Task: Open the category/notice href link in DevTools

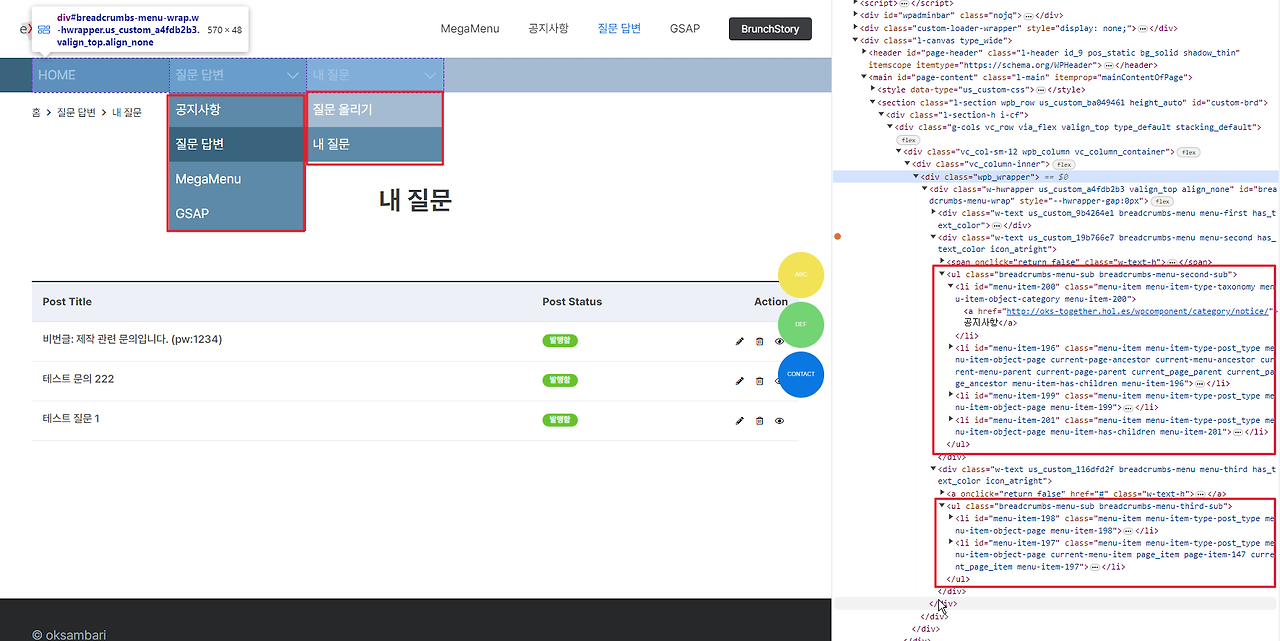Action: pyautogui.click(x=1140, y=311)
